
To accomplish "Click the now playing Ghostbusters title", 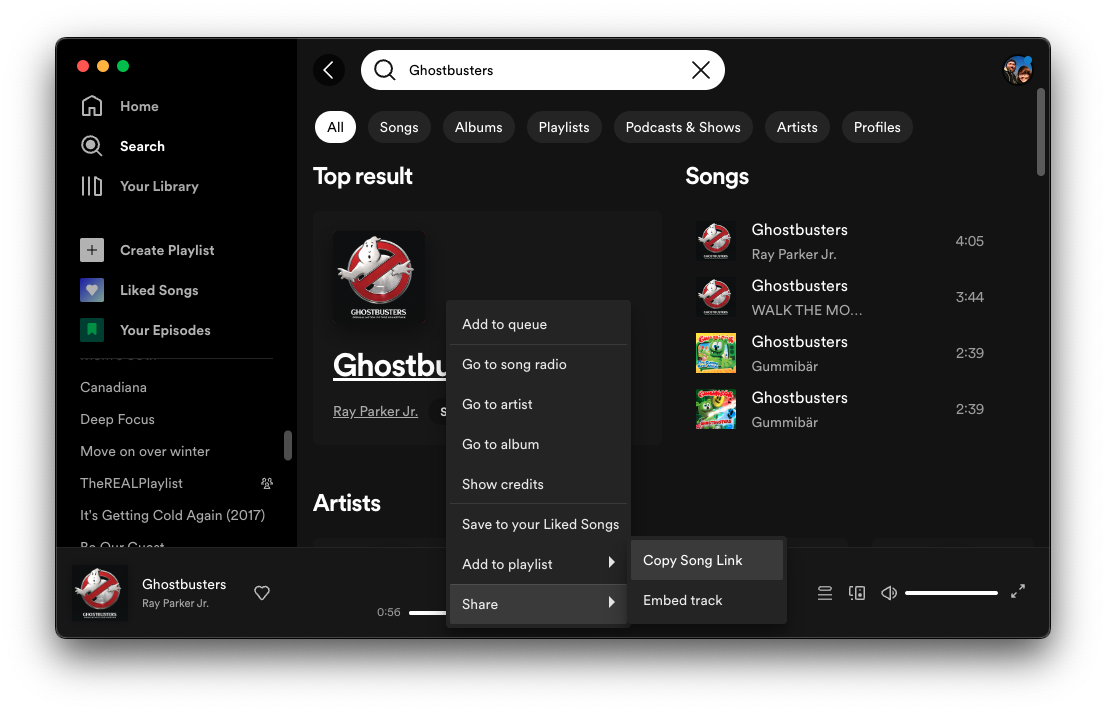I will click(x=184, y=584).
